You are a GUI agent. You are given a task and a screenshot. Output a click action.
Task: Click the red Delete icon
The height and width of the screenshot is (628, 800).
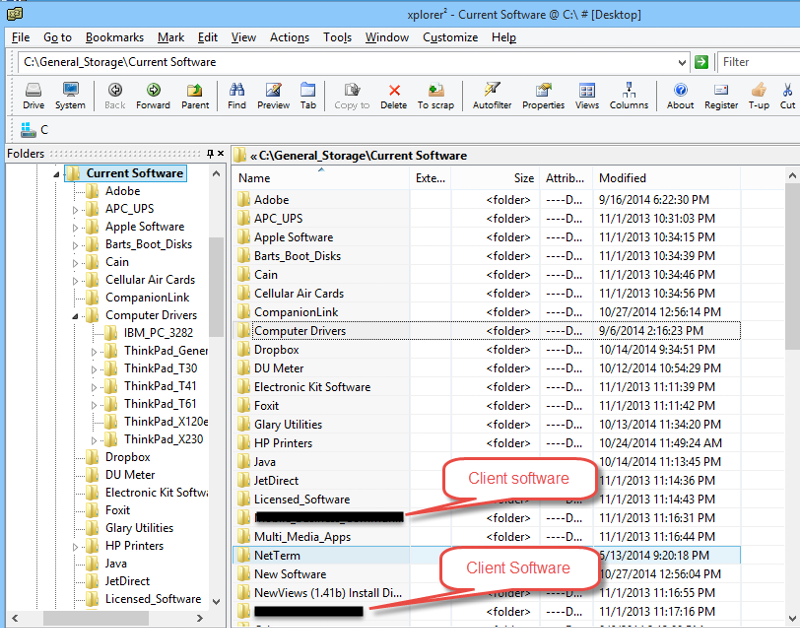pyautogui.click(x=394, y=95)
